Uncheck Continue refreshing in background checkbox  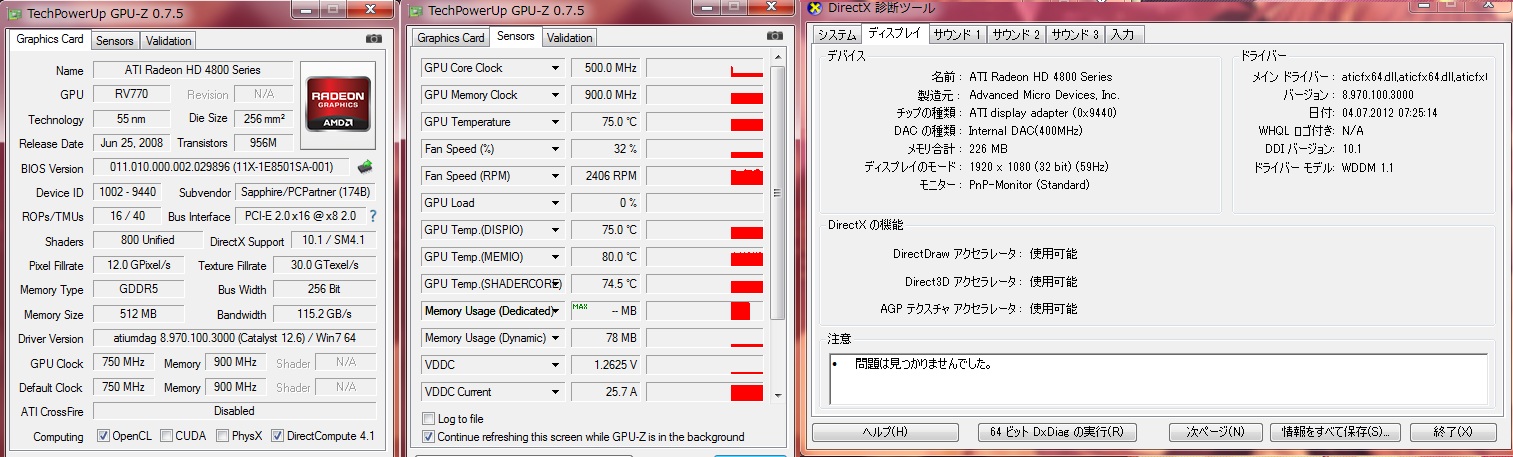429,437
